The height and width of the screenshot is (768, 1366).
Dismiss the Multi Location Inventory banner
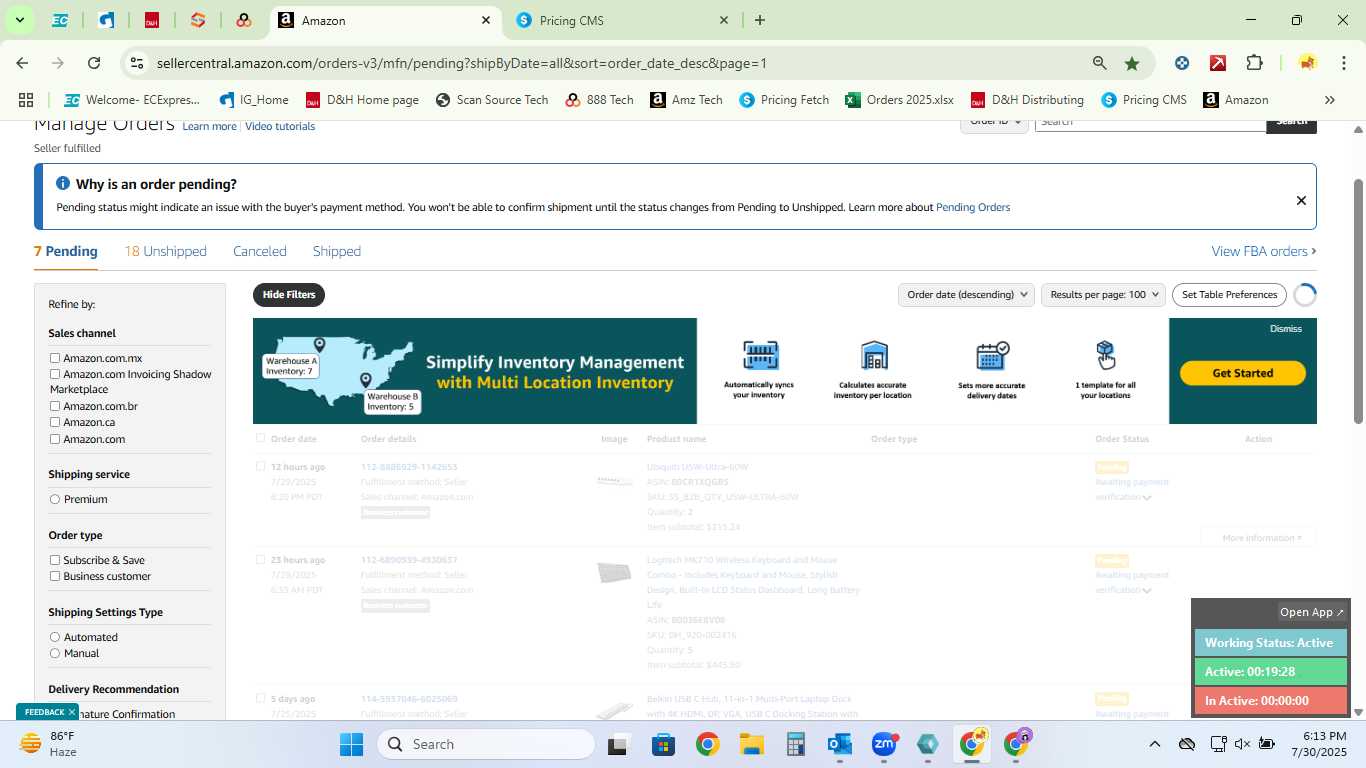pyautogui.click(x=1286, y=329)
